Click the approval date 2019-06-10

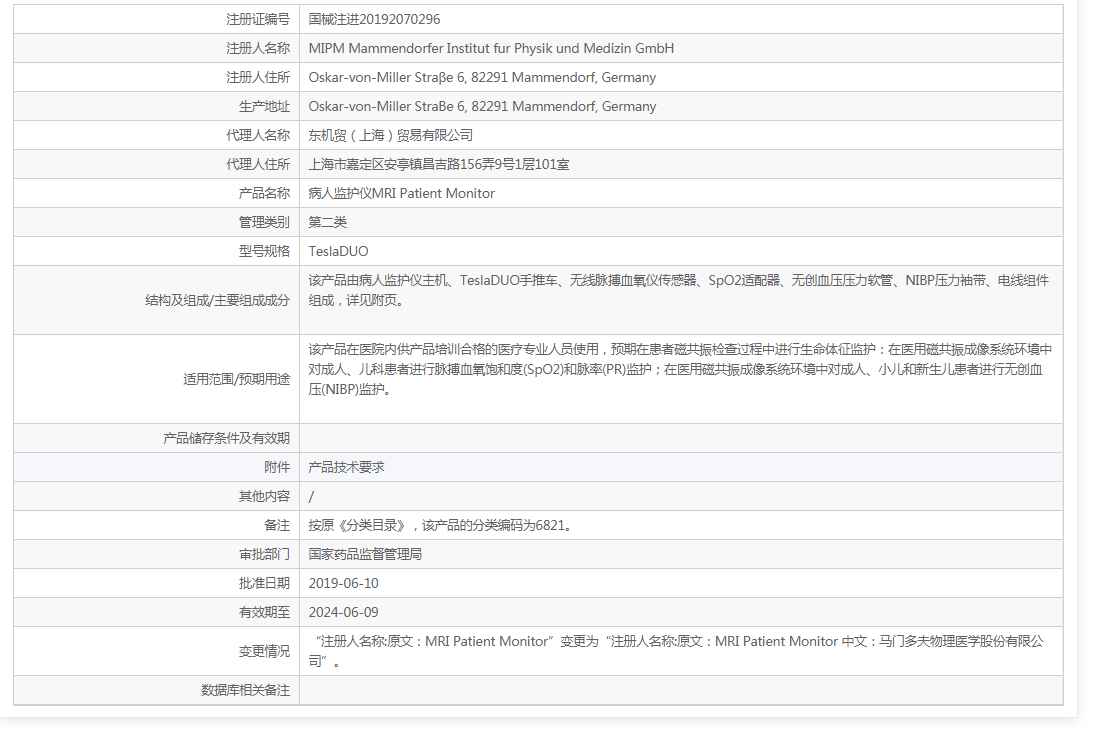pyautogui.click(x=344, y=583)
